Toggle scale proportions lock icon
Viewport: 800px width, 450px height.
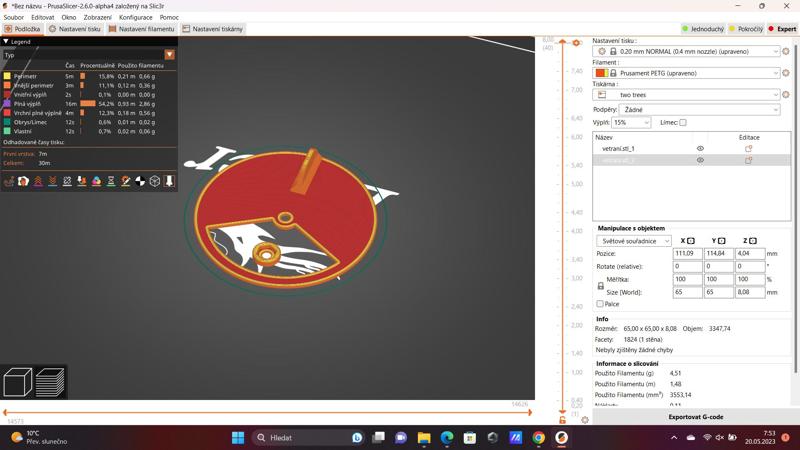pyautogui.click(x=601, y=286)
